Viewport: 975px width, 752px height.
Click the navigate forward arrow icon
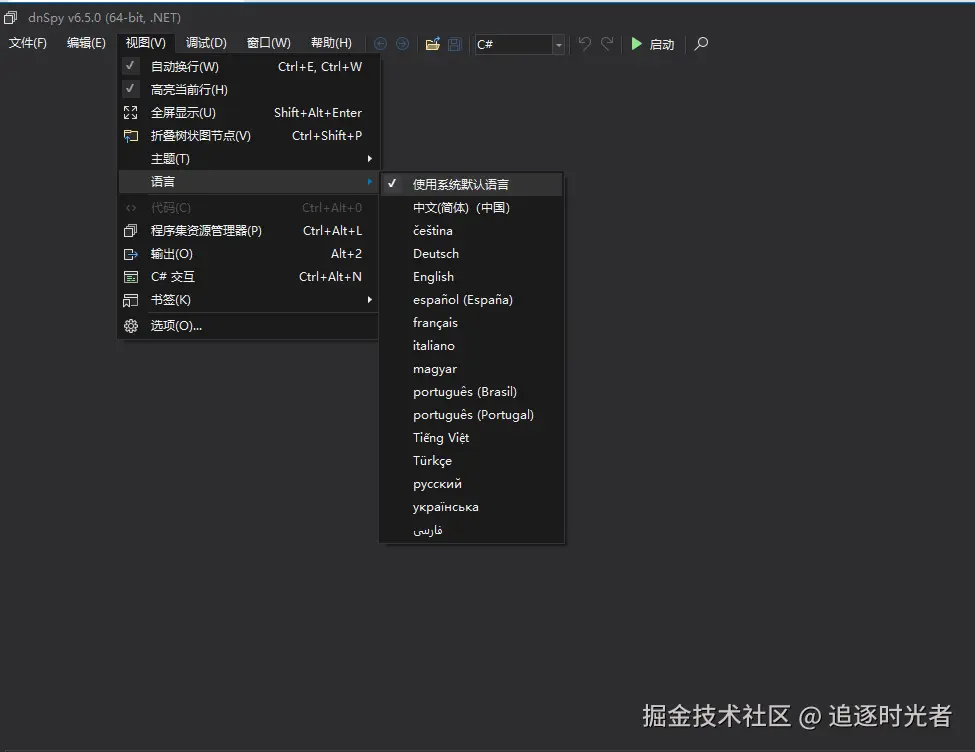[402, 44]
